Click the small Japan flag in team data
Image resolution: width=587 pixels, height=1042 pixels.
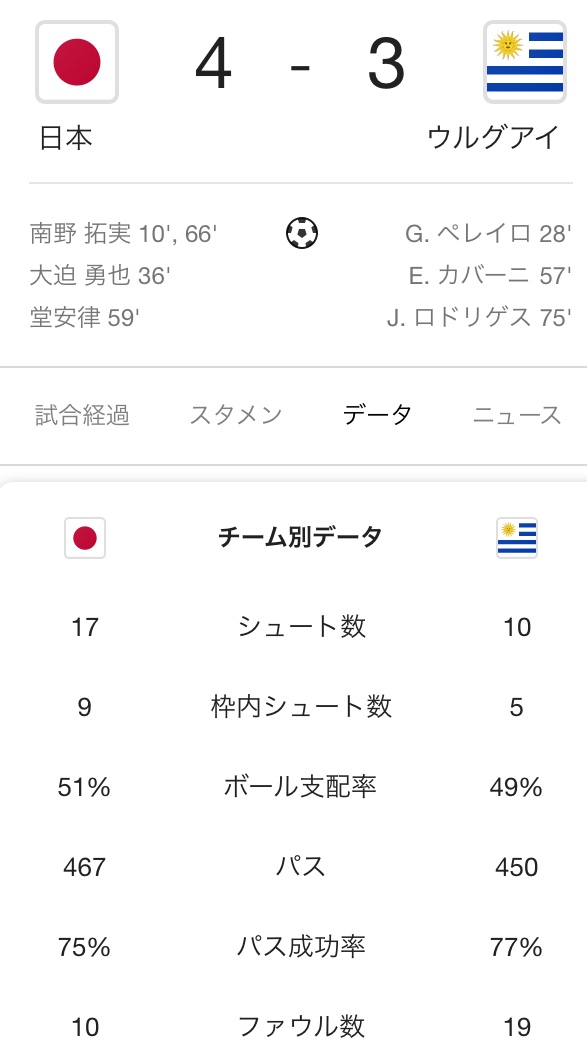pos(85,538)
